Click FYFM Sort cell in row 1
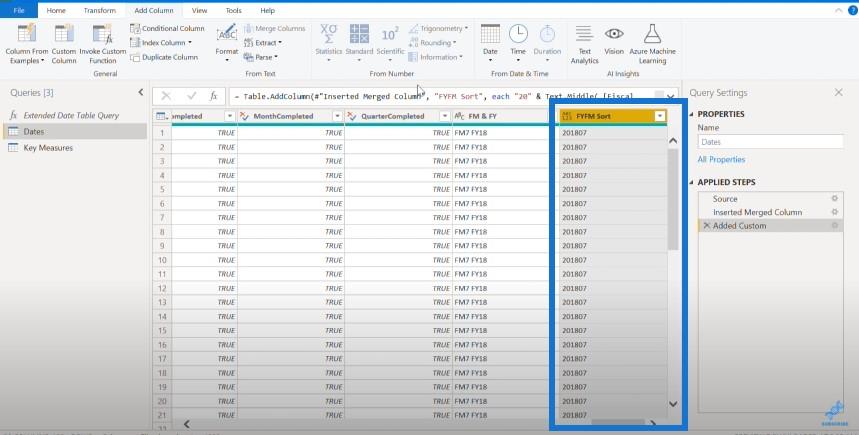This screenshot has height=435, width=859. point(612,133)
